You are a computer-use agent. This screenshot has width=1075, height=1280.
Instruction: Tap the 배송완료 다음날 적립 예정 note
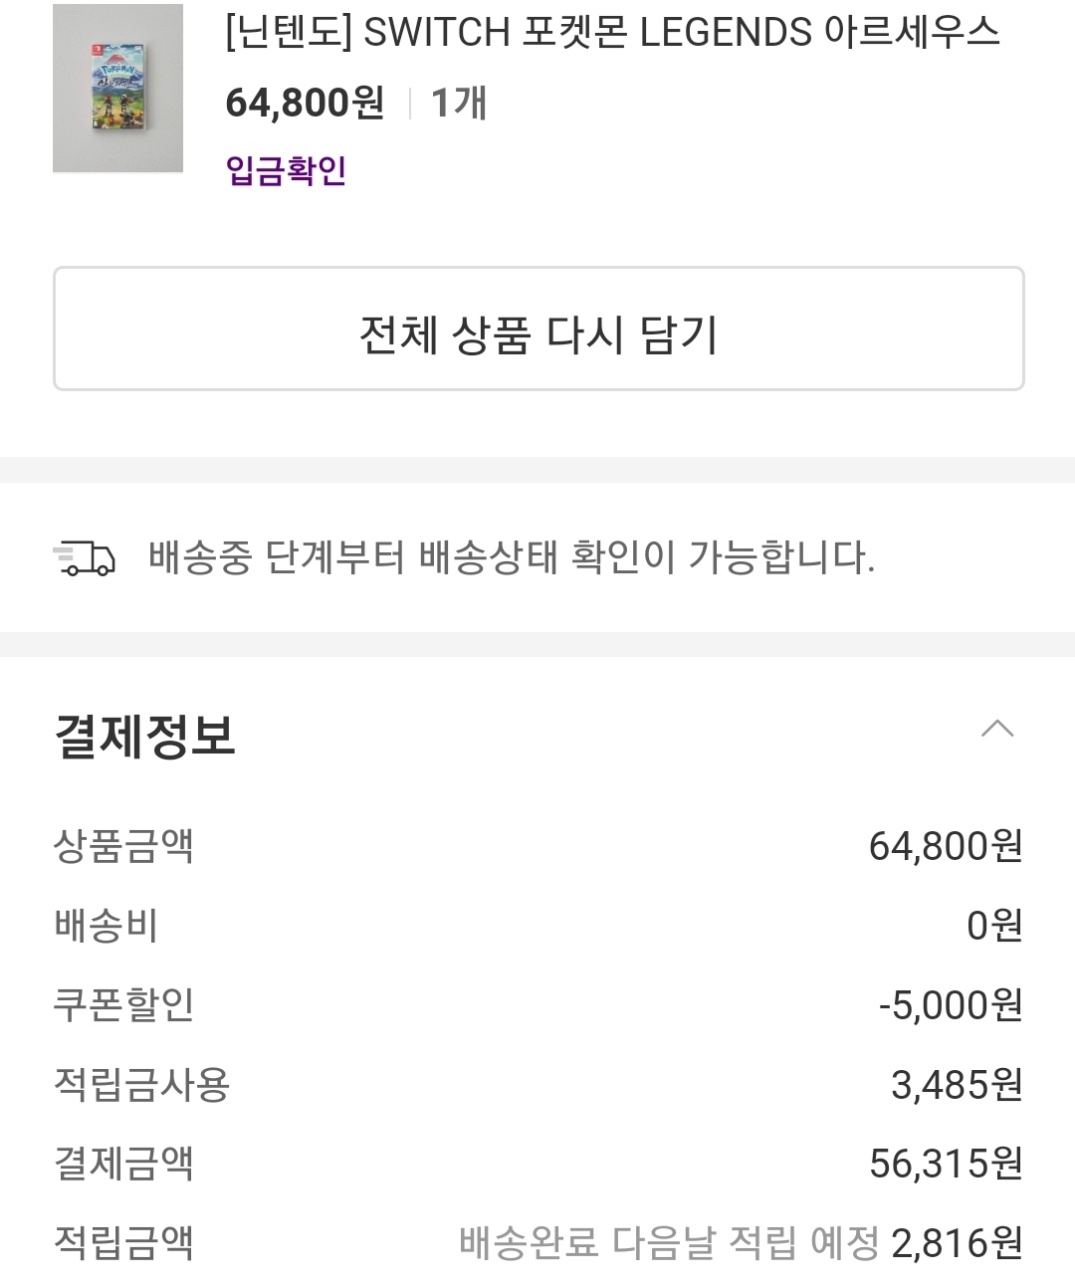tap(668, 1243)
